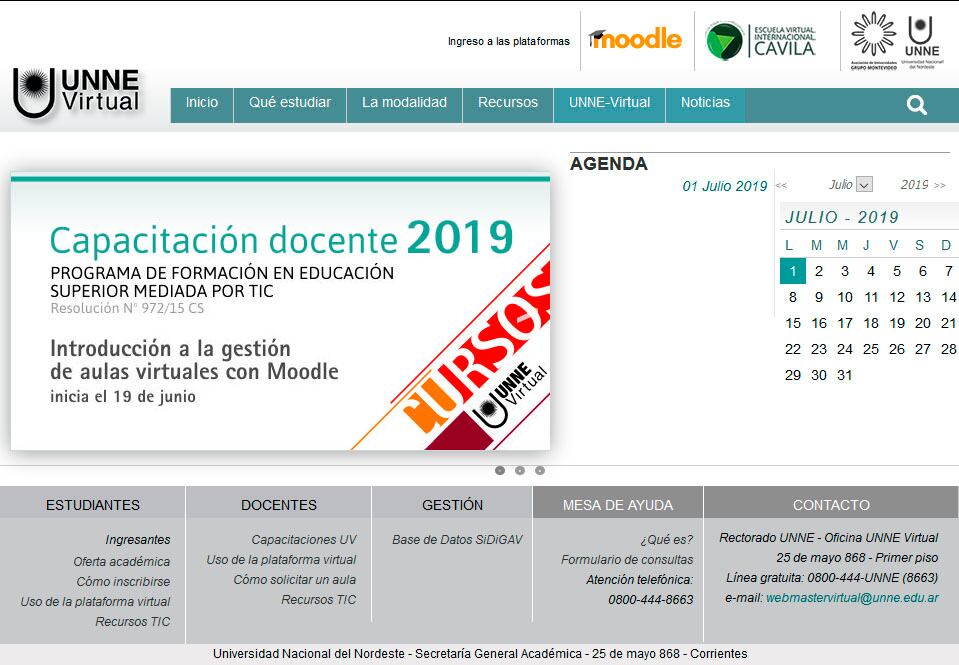Open the Formulario de consultas link

[x=627, y=560]
